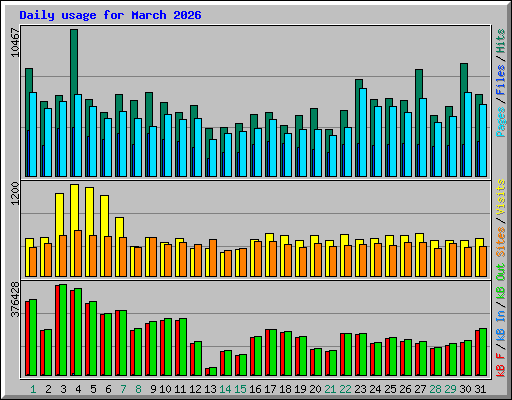512x400 pixels.
Task: Select day 27 on the x-axis
Action: coord(420,389)
